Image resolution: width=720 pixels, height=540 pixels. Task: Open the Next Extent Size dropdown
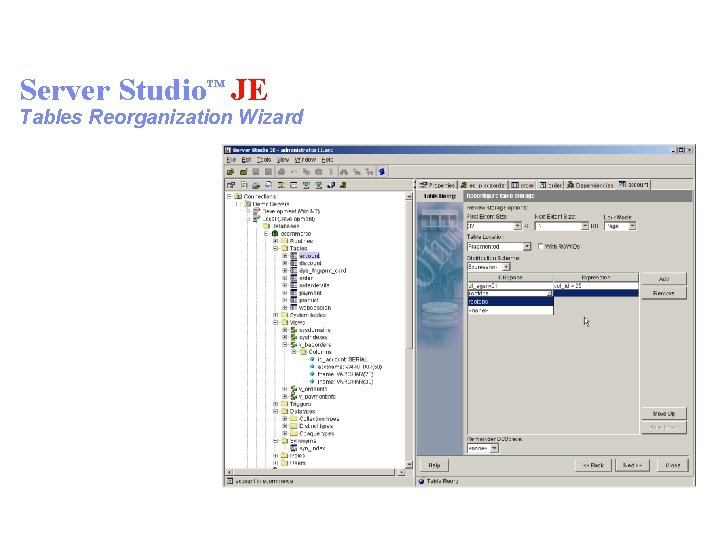[x=585, y=226]
